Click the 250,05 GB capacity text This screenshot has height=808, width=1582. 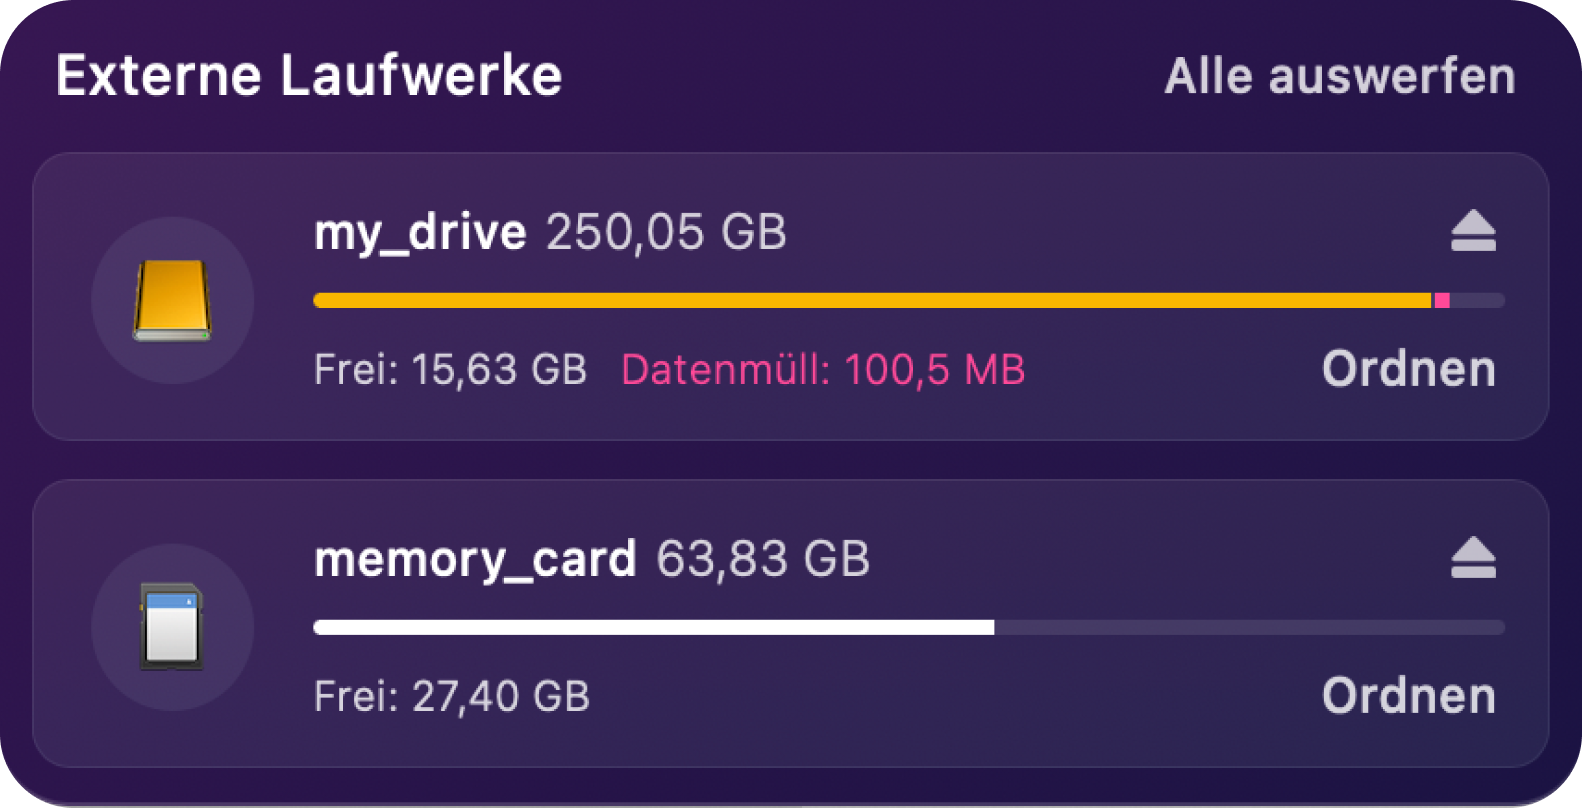click(x=666, y=232)
